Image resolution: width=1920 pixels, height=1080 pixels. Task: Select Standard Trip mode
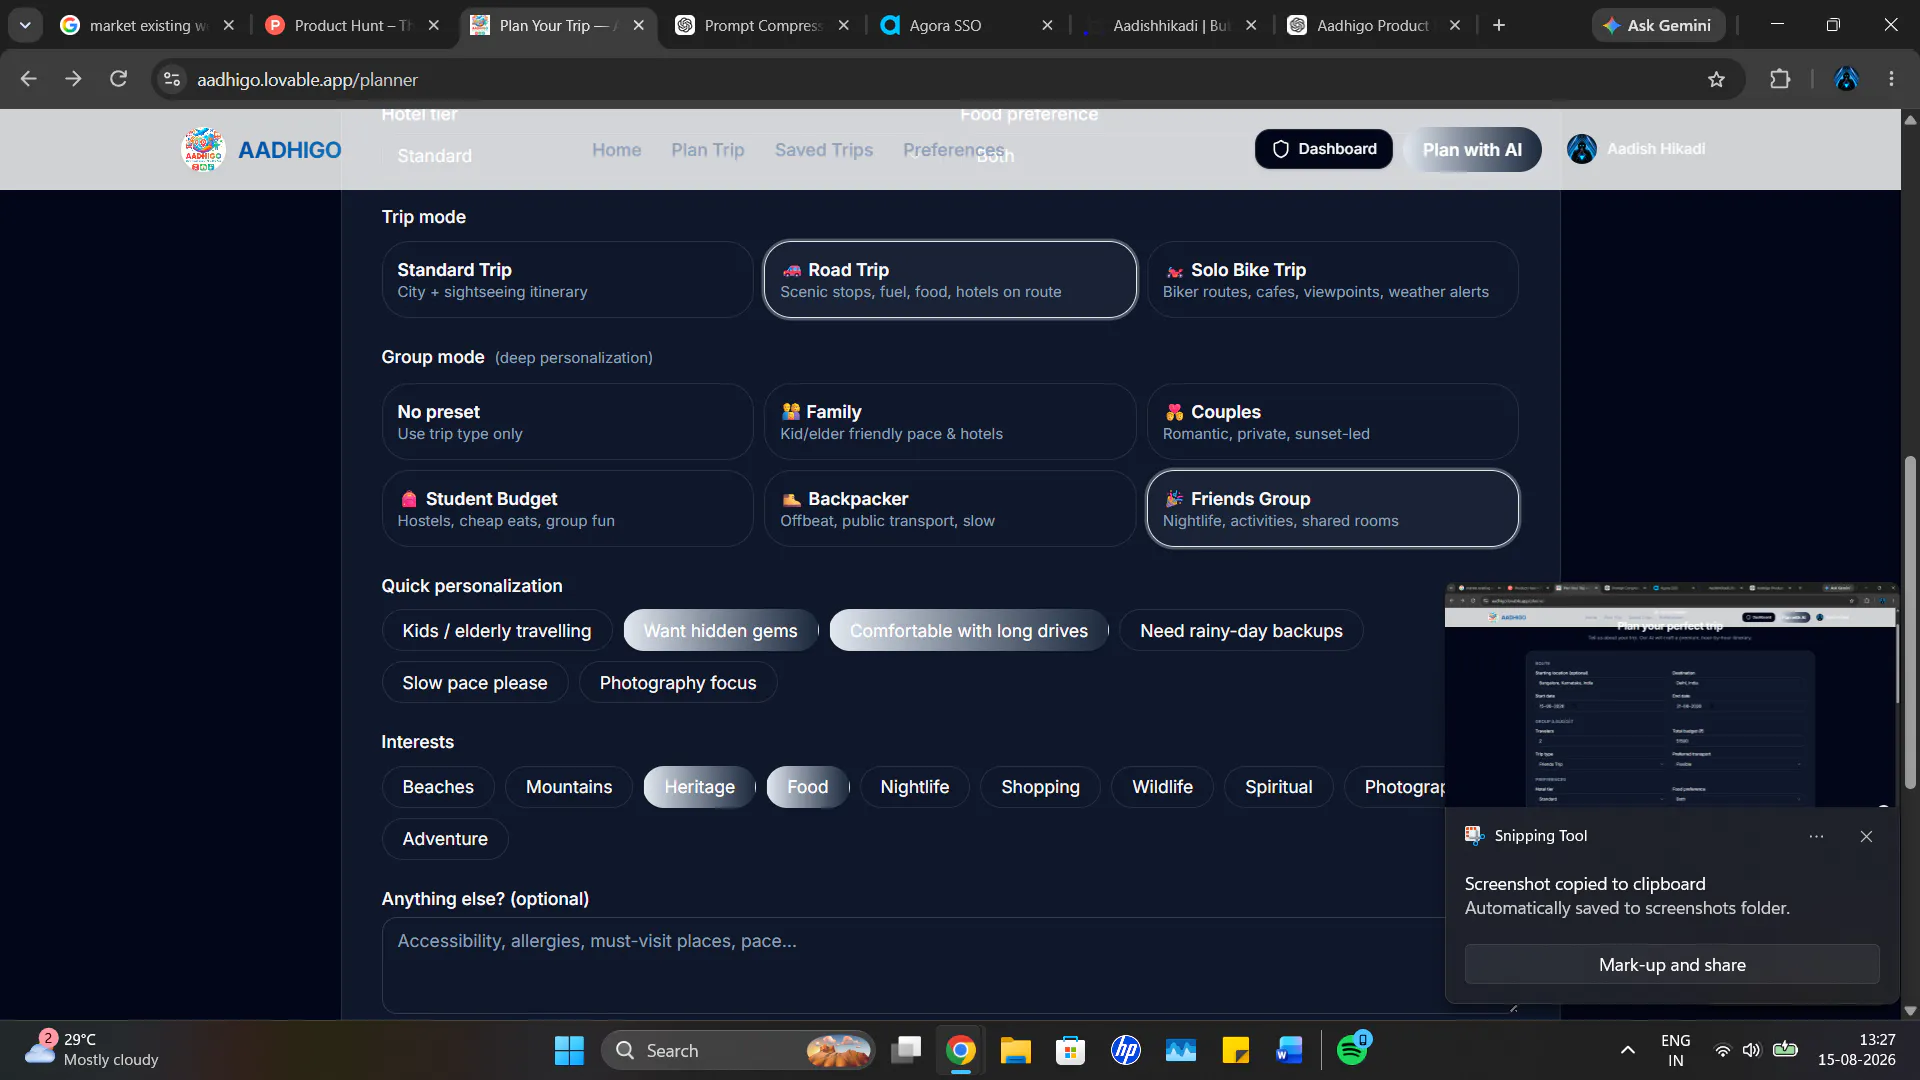pyautogui.click(x=567, y=280)
